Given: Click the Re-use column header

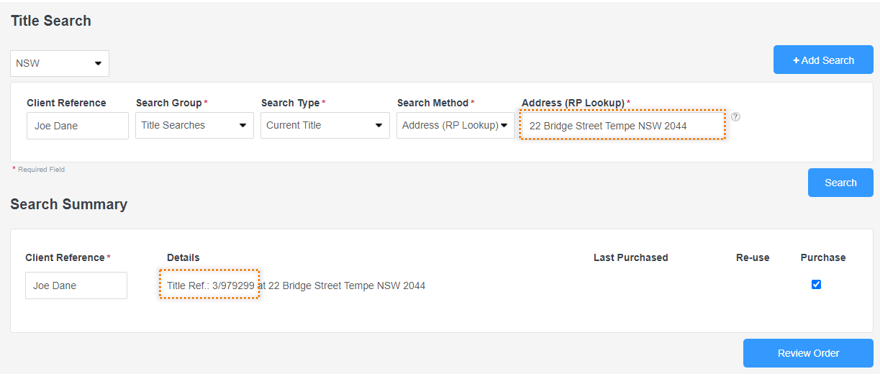Looking at the screenshot, I should click(753, 258).
